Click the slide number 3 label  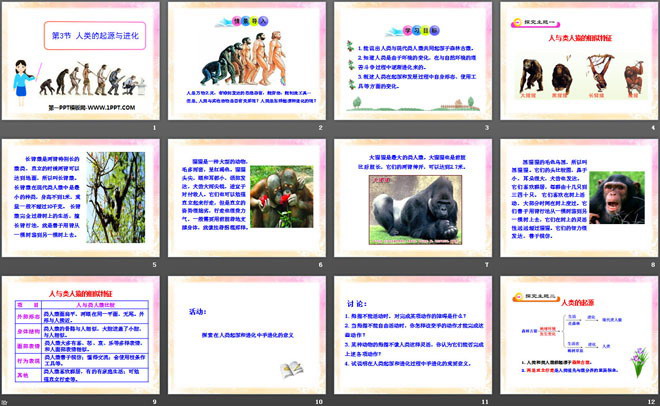coord(487,127)
